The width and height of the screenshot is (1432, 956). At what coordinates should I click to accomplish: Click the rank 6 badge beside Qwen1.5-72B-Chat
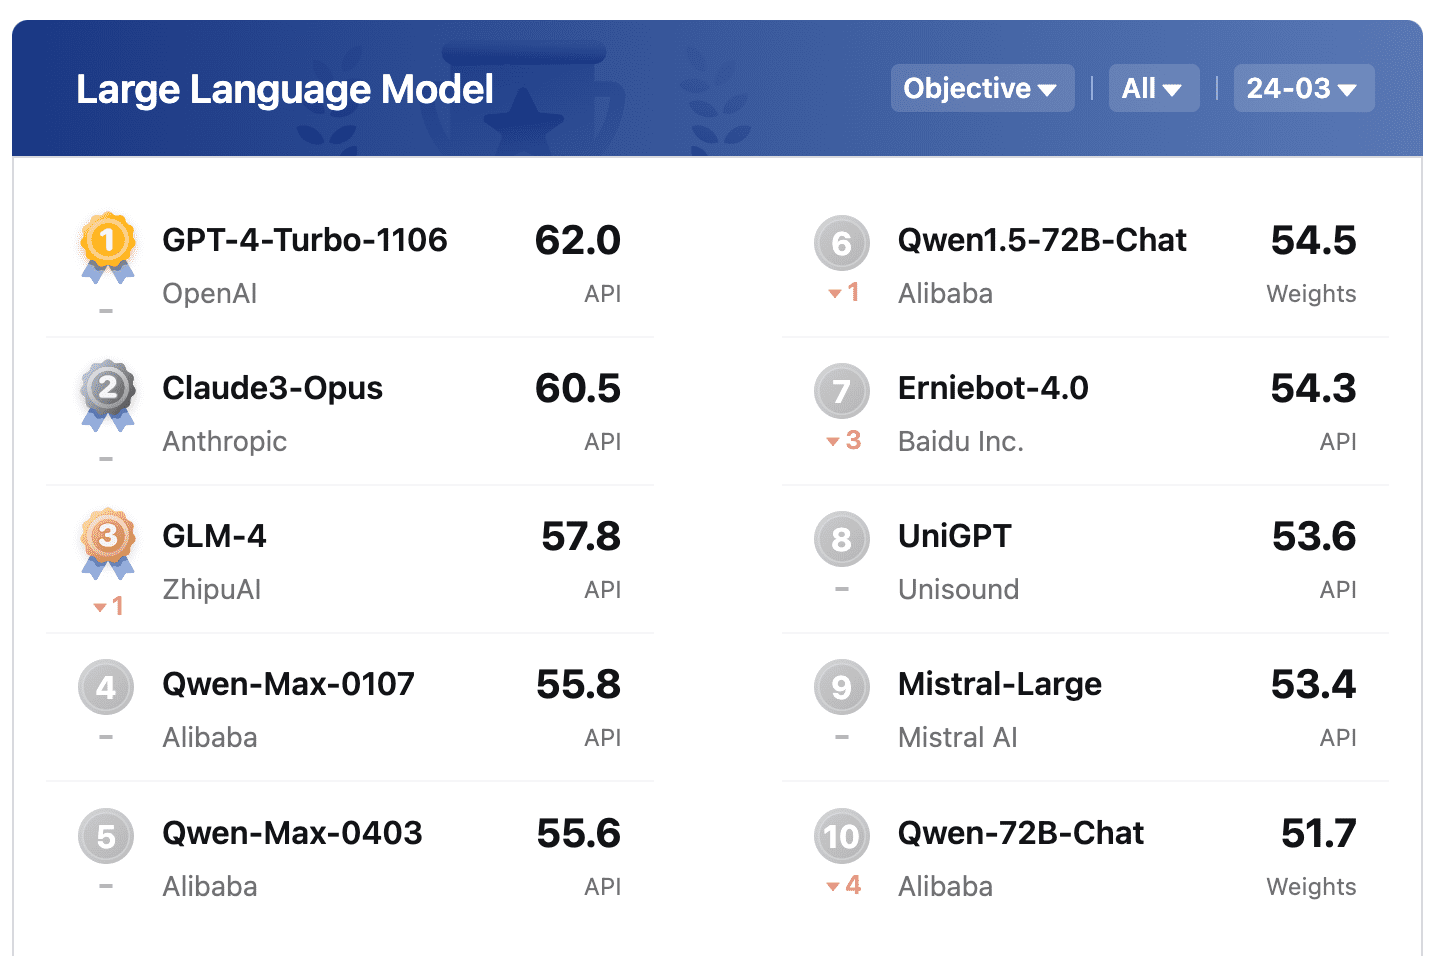coord(842,243)
